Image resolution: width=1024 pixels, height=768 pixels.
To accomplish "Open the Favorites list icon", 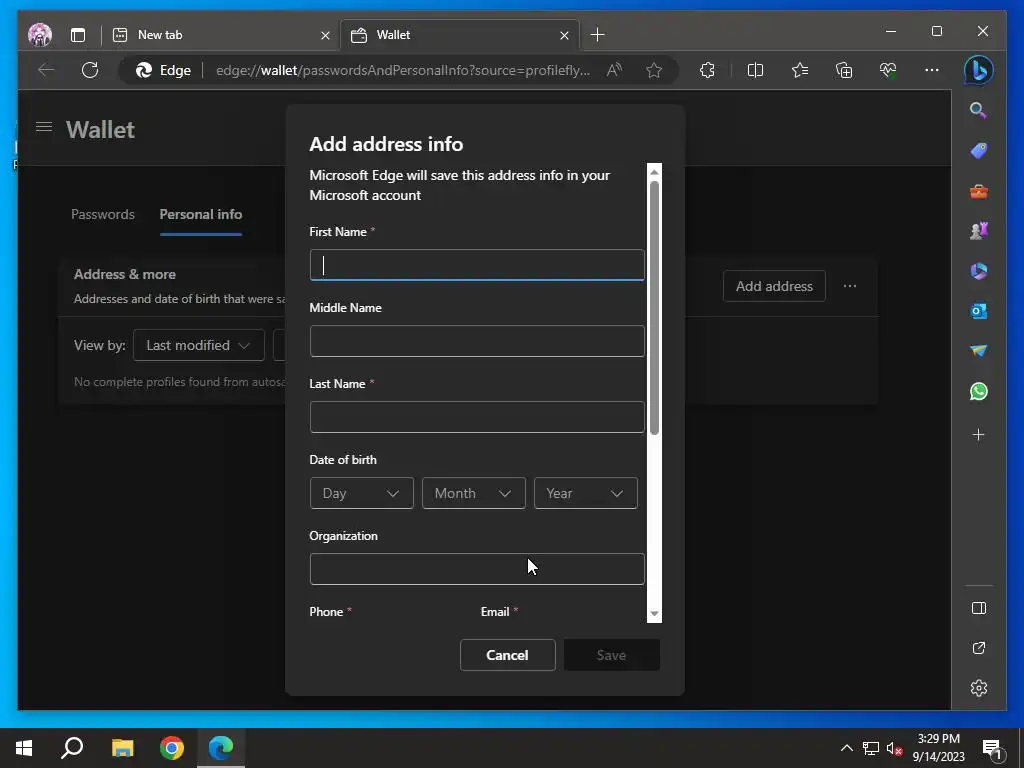I will coord(799,70).
